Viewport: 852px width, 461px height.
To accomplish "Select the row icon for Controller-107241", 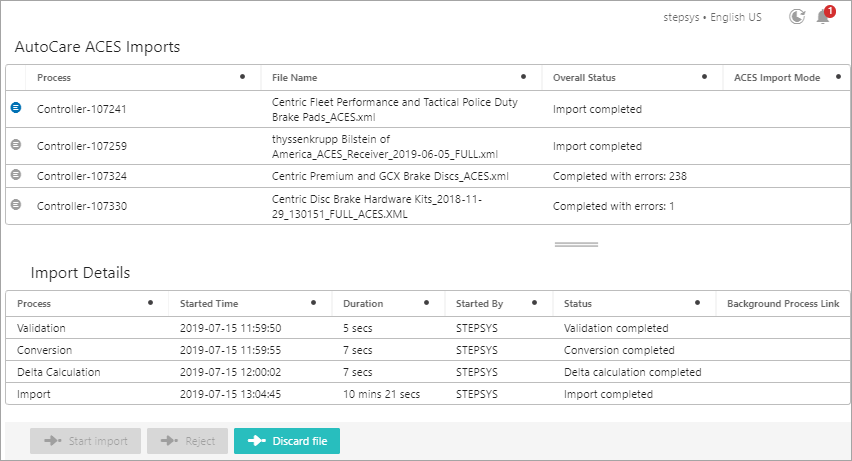I will click(16, 108).
